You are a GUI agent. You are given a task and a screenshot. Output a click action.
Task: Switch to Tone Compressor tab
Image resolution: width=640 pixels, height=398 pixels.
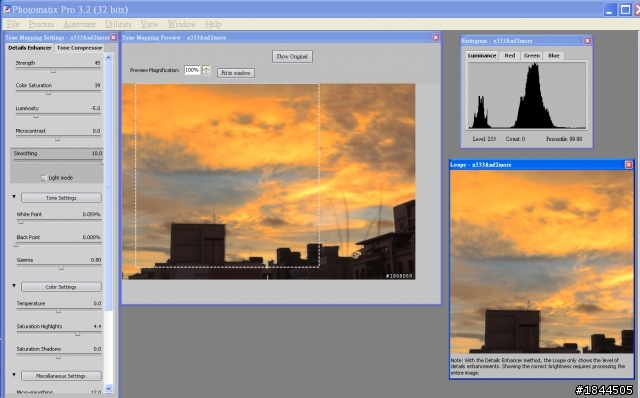[x=80, y=48]
